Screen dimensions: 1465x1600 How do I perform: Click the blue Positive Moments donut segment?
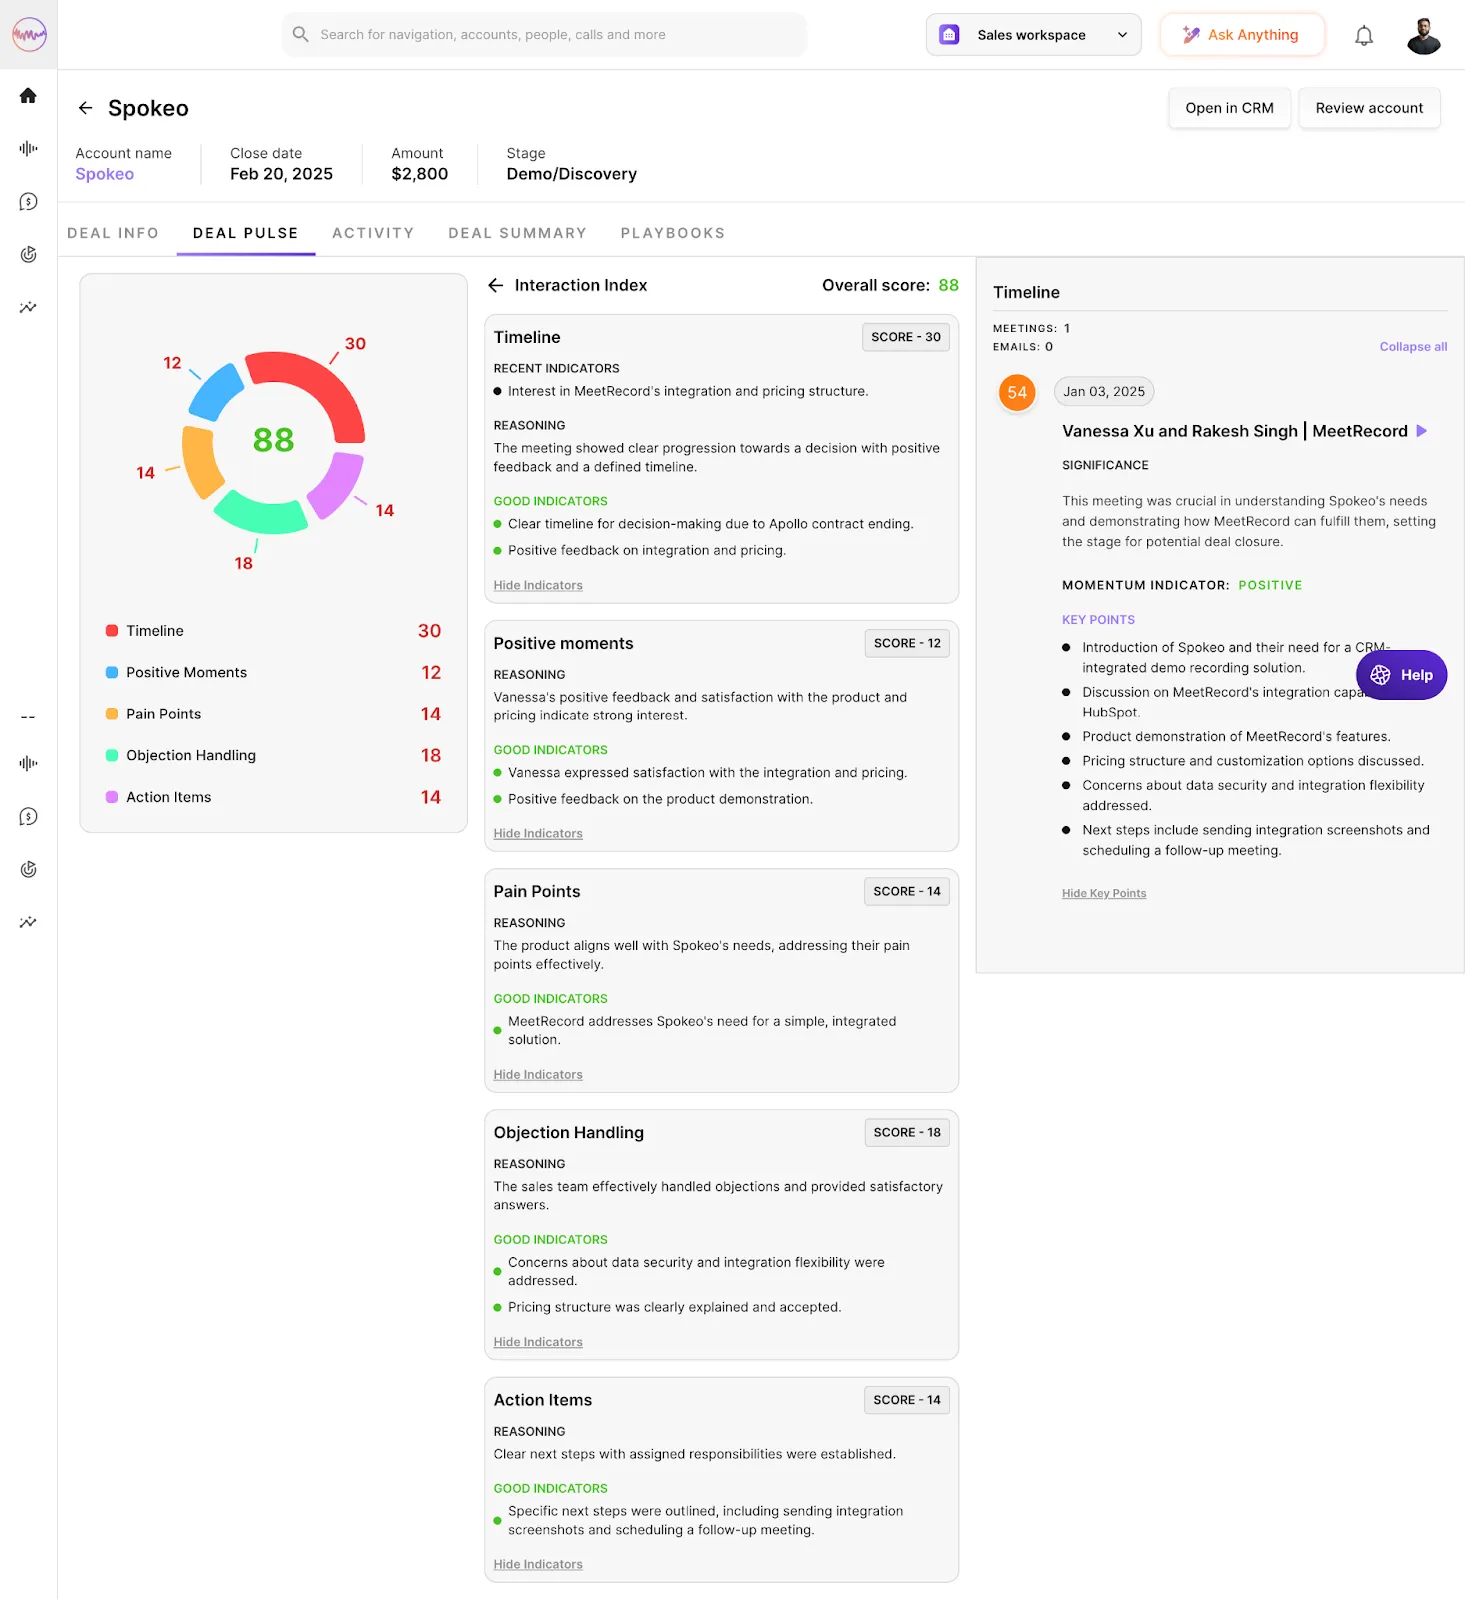coord(215,393)
